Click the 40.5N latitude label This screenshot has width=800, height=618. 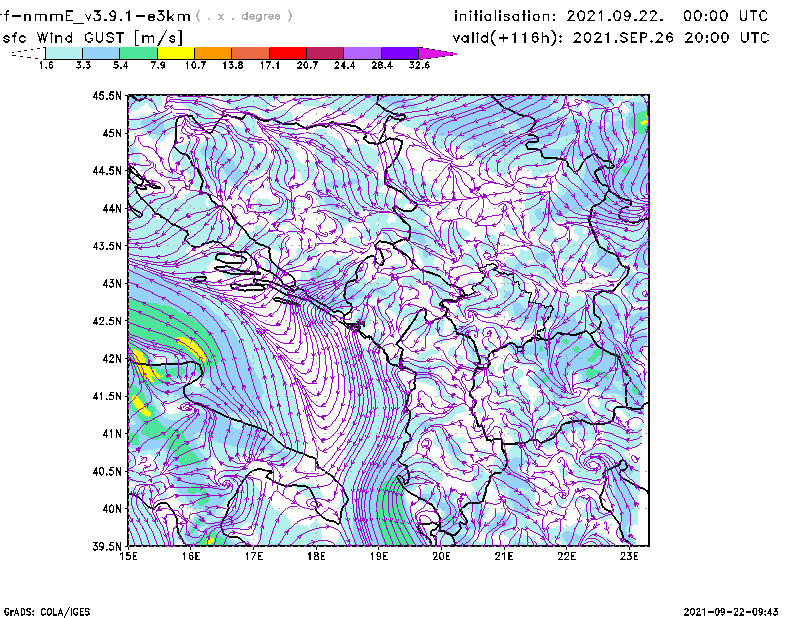108,472
